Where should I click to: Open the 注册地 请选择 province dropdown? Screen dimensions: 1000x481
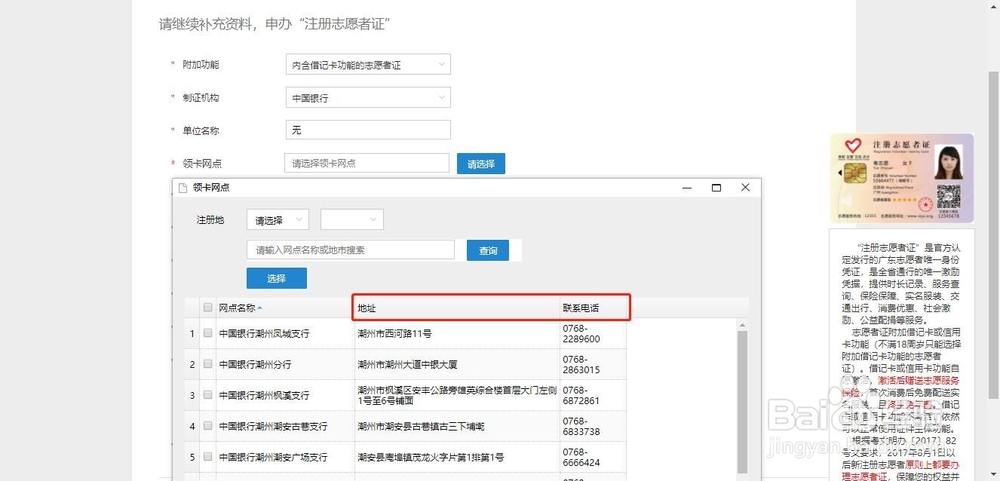277,219
